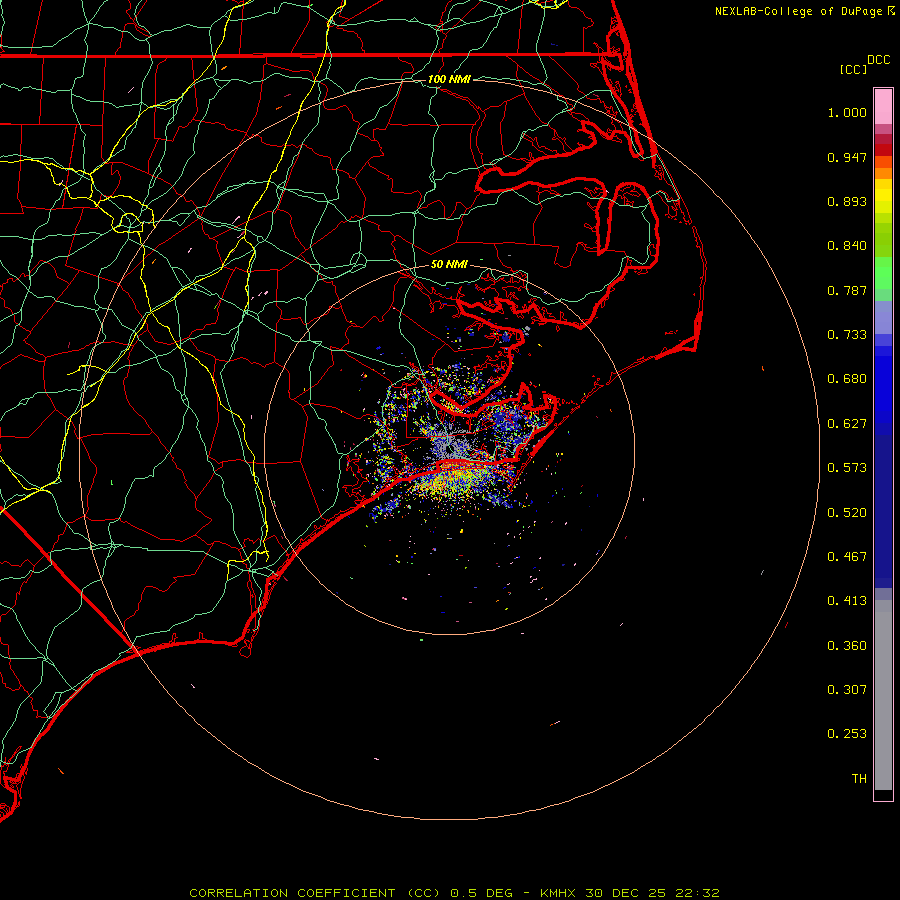Click the 0.840 value on the color scale
Screen dimensions: 900x900
tap(847, 246)
